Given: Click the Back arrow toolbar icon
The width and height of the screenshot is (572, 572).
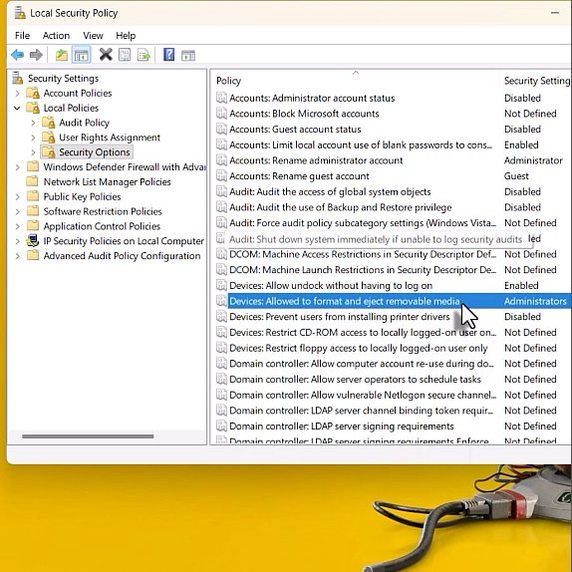Looking at the screenshot, I should tap(18, 55).
